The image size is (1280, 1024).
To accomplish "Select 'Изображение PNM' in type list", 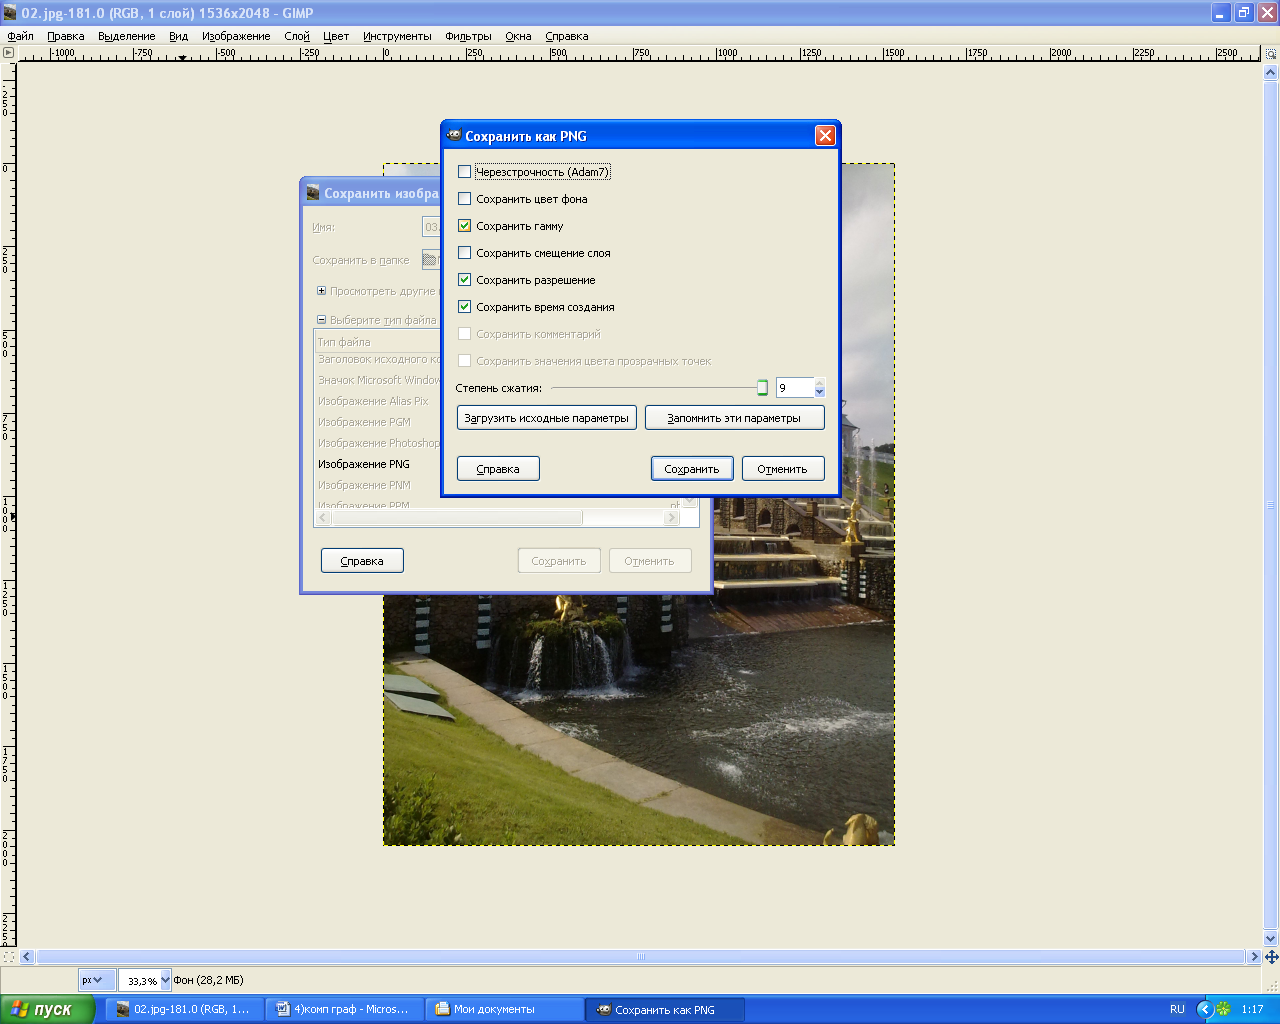I will 379,485.
